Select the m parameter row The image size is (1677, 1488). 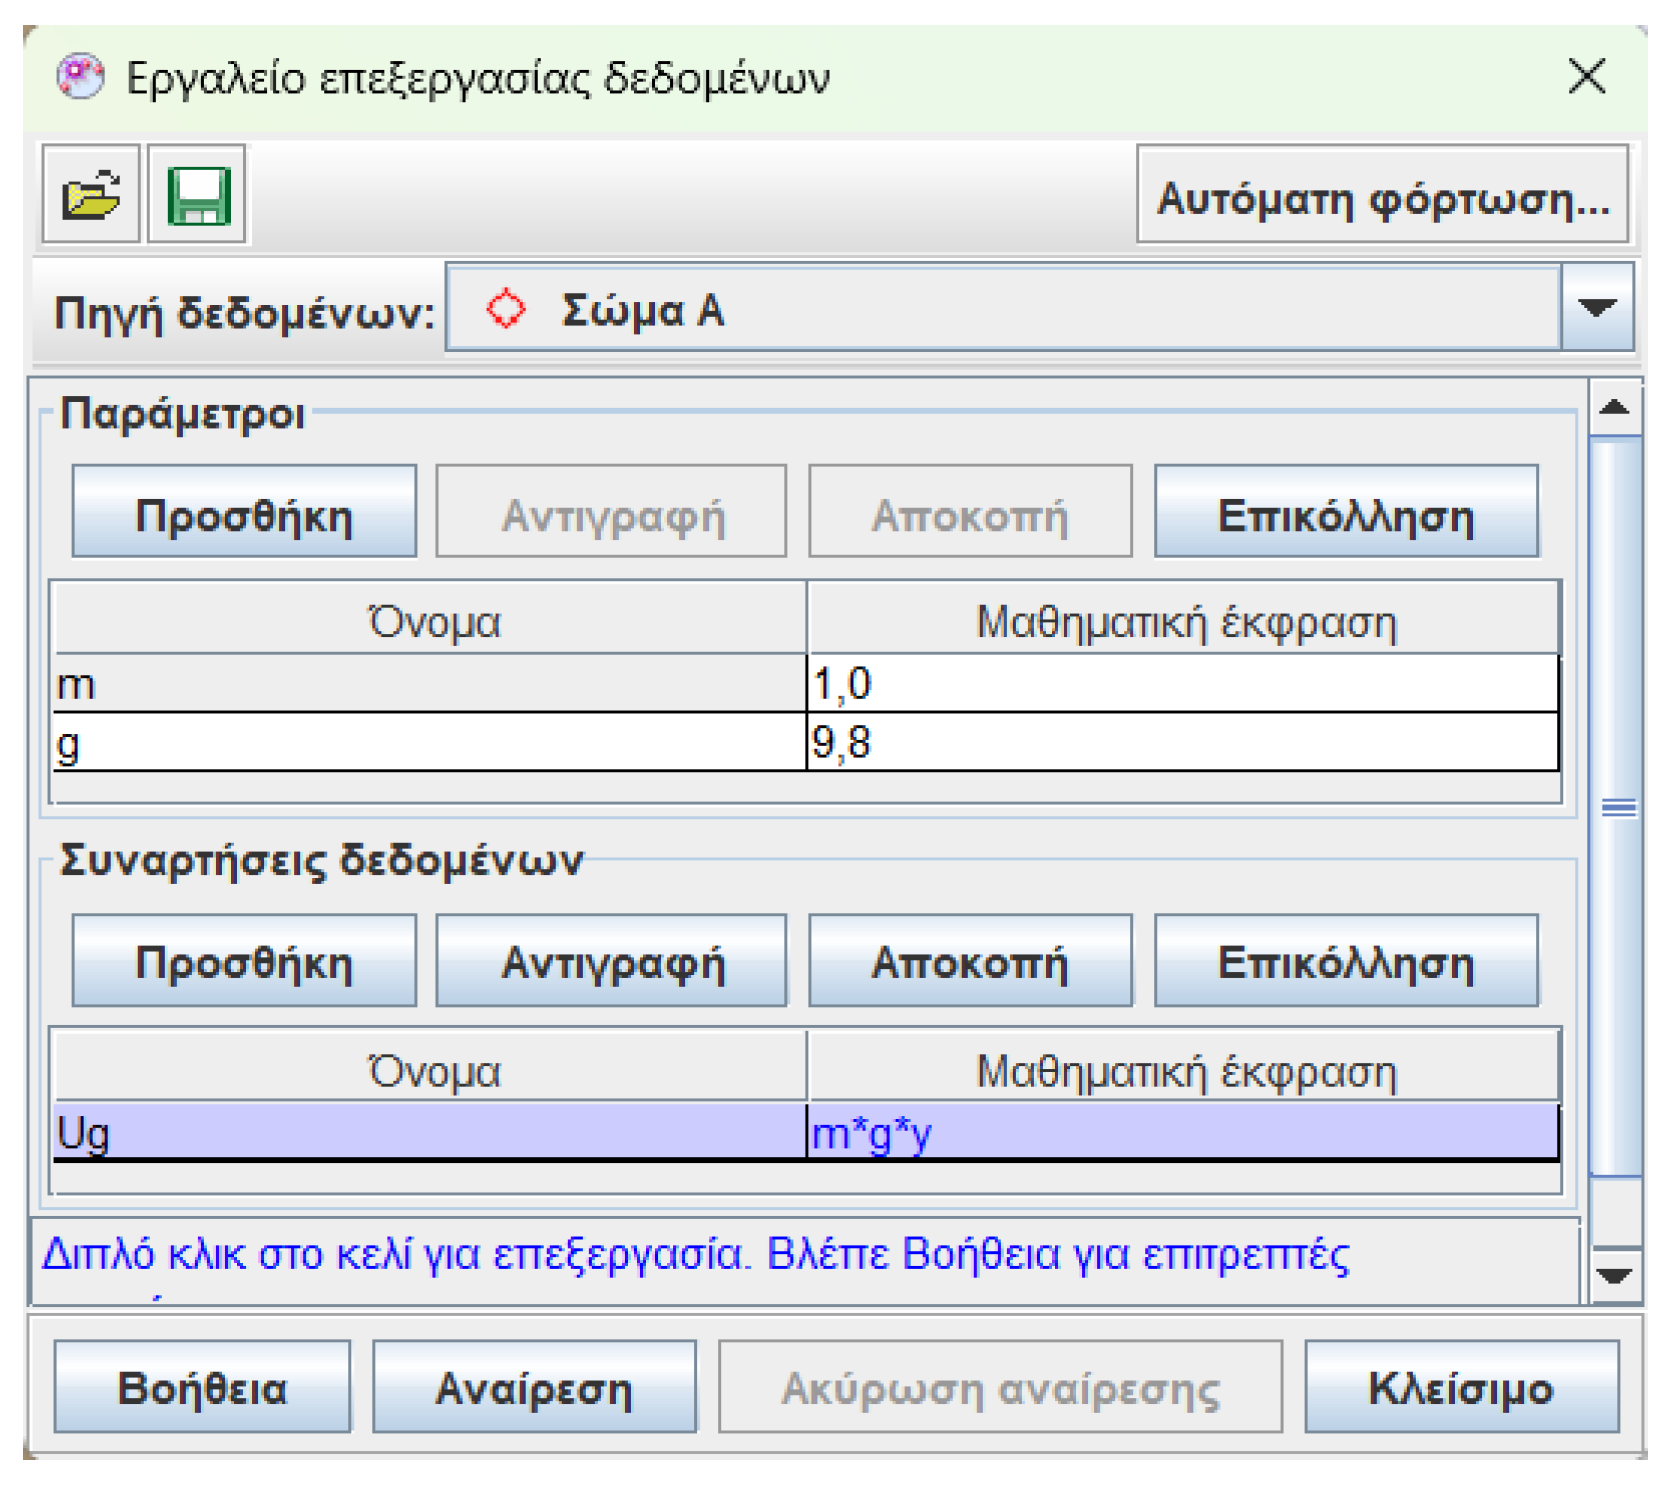coord(400,685)
